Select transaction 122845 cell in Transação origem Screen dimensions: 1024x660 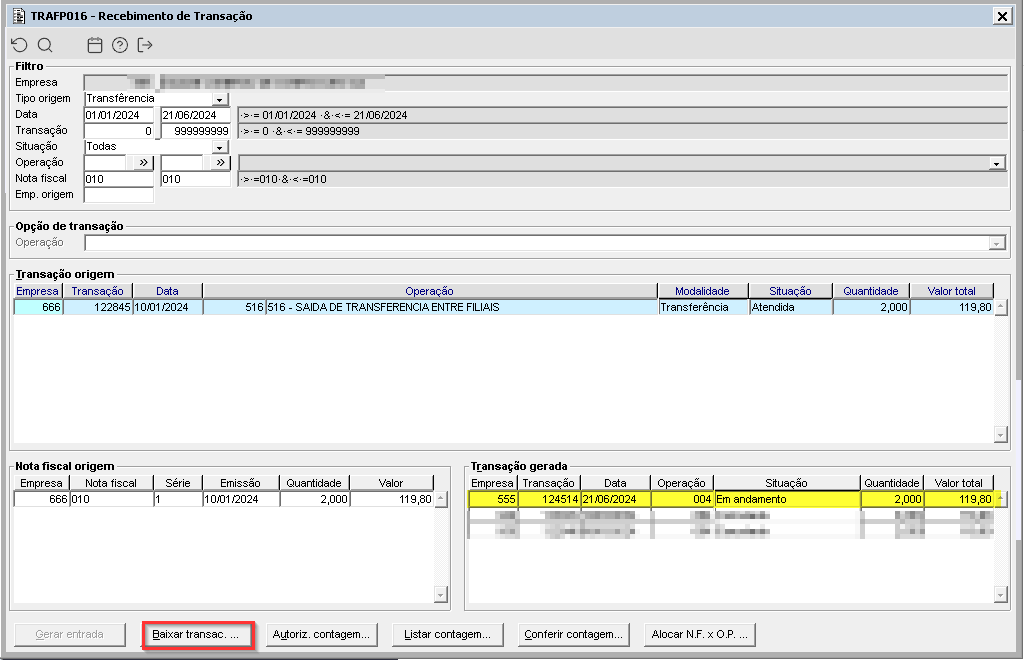click(x=98, y=307)
